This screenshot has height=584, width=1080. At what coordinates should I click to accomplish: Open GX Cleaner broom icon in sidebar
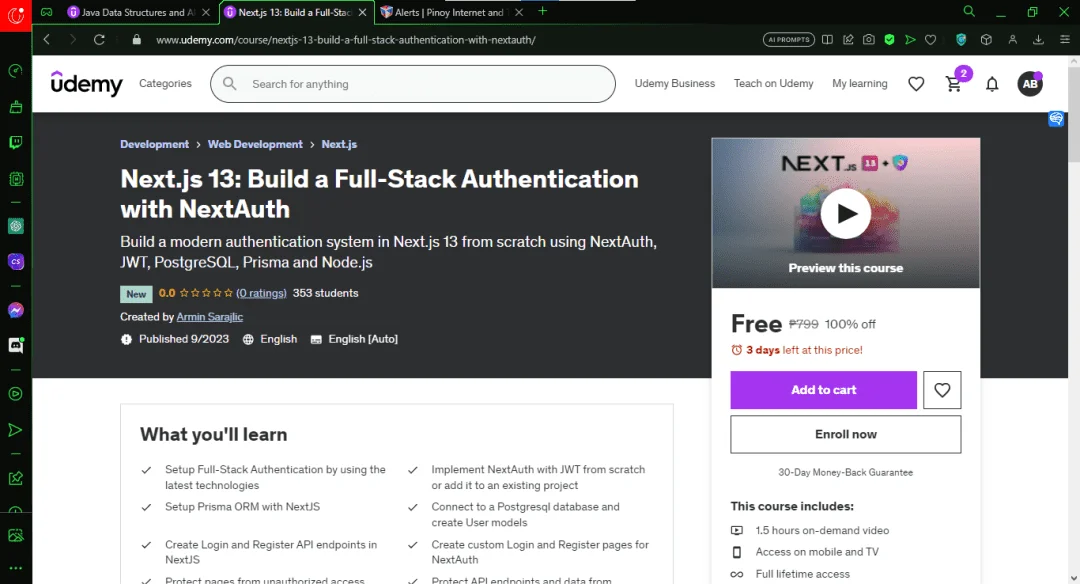click(15, 107)
